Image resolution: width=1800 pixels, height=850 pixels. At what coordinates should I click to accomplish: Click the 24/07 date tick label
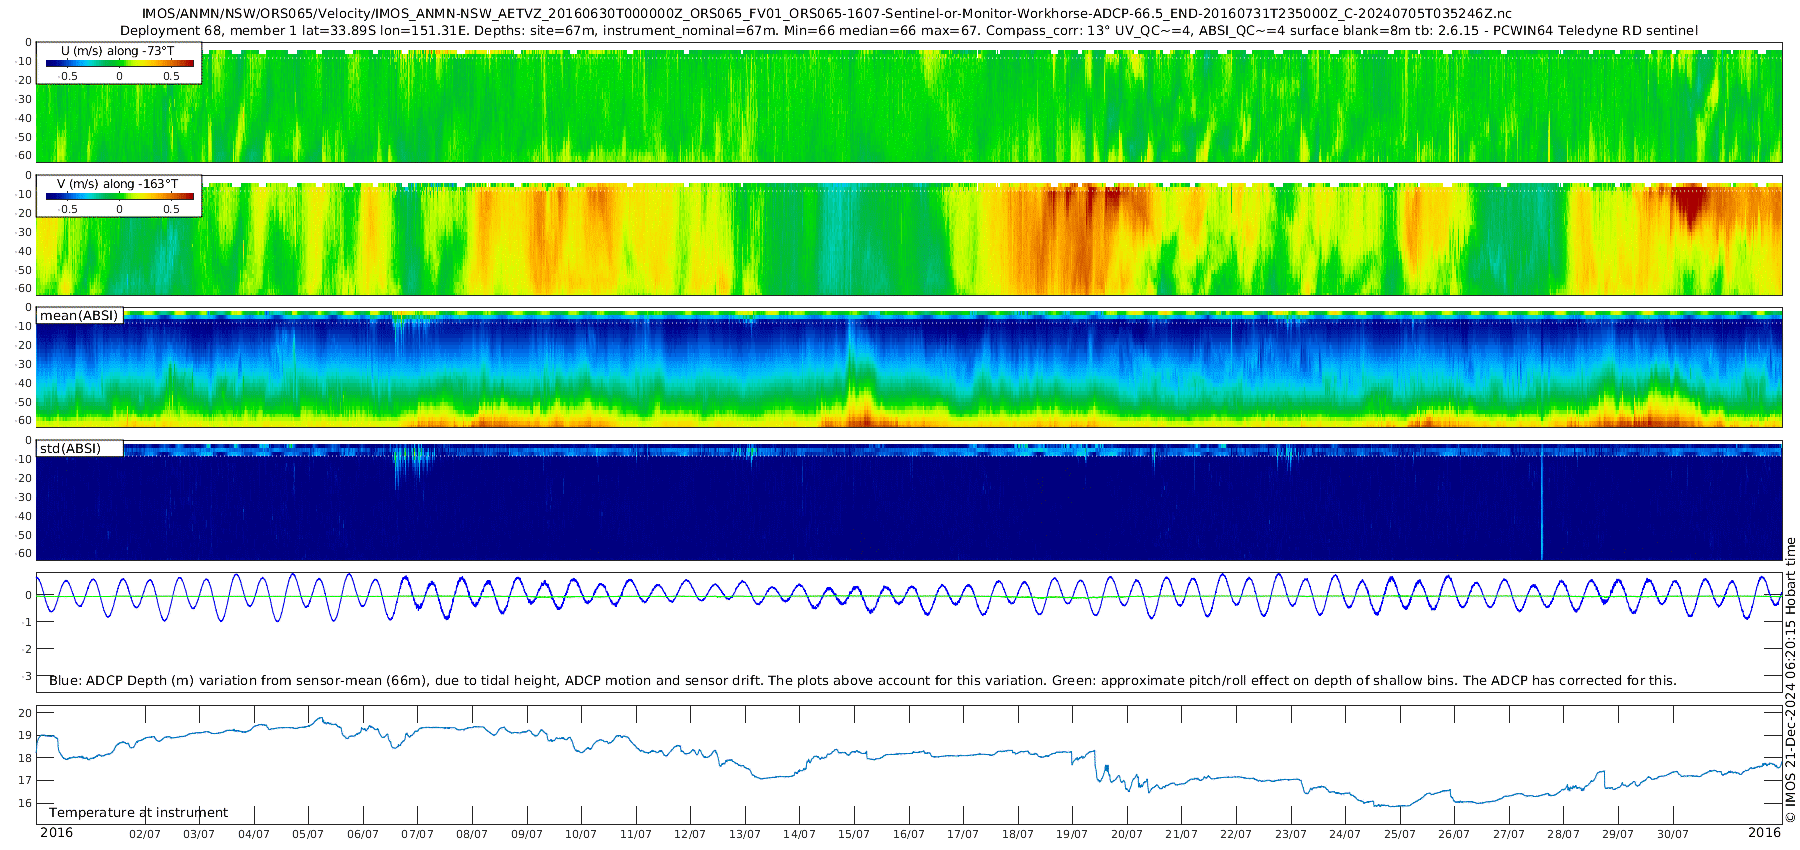point(1345,834)
